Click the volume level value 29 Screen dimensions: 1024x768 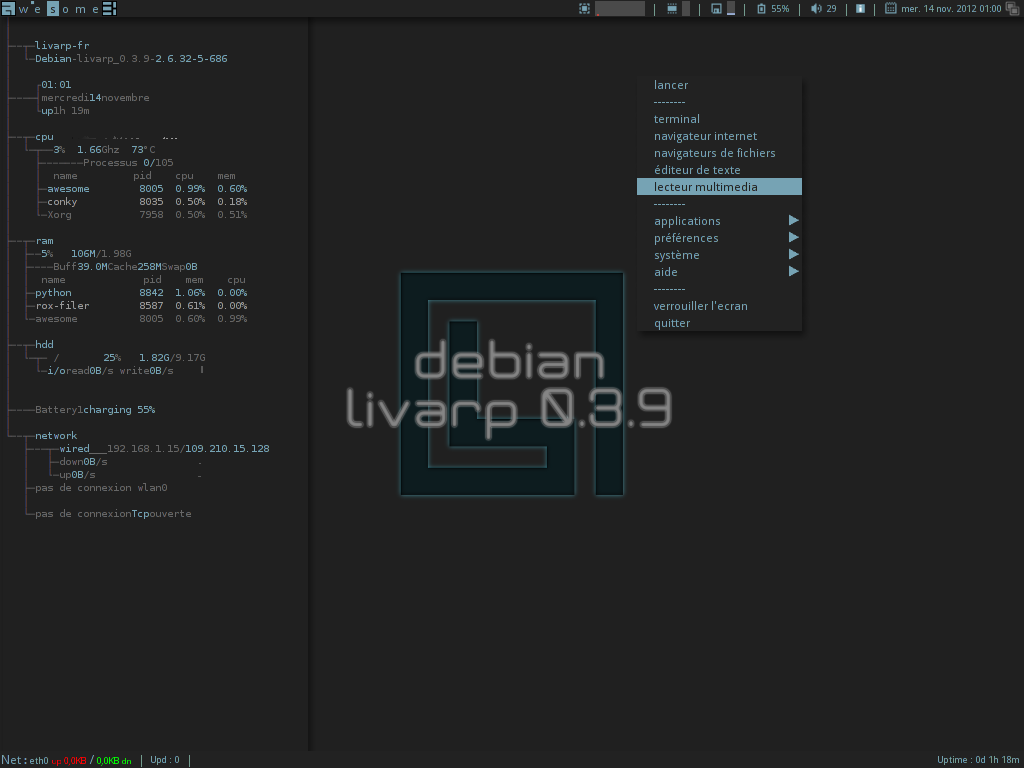click(x=831, y=8)
